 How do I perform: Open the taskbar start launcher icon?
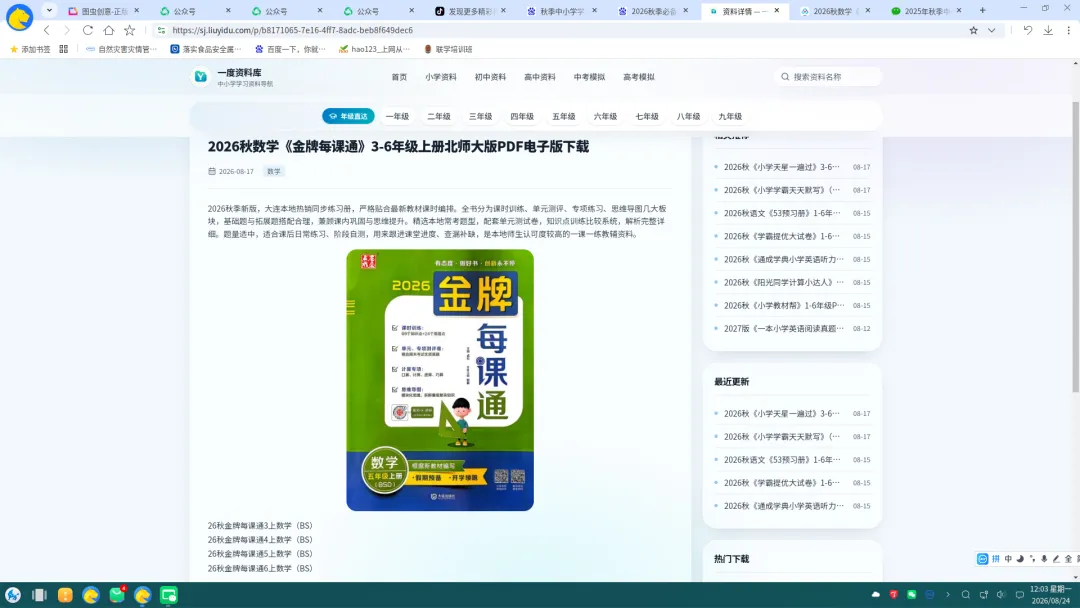[x=13, y=595]
